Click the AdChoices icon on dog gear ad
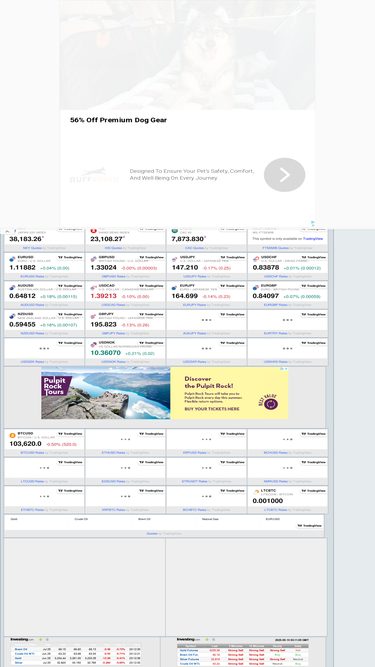 click(x=313, y=222)
